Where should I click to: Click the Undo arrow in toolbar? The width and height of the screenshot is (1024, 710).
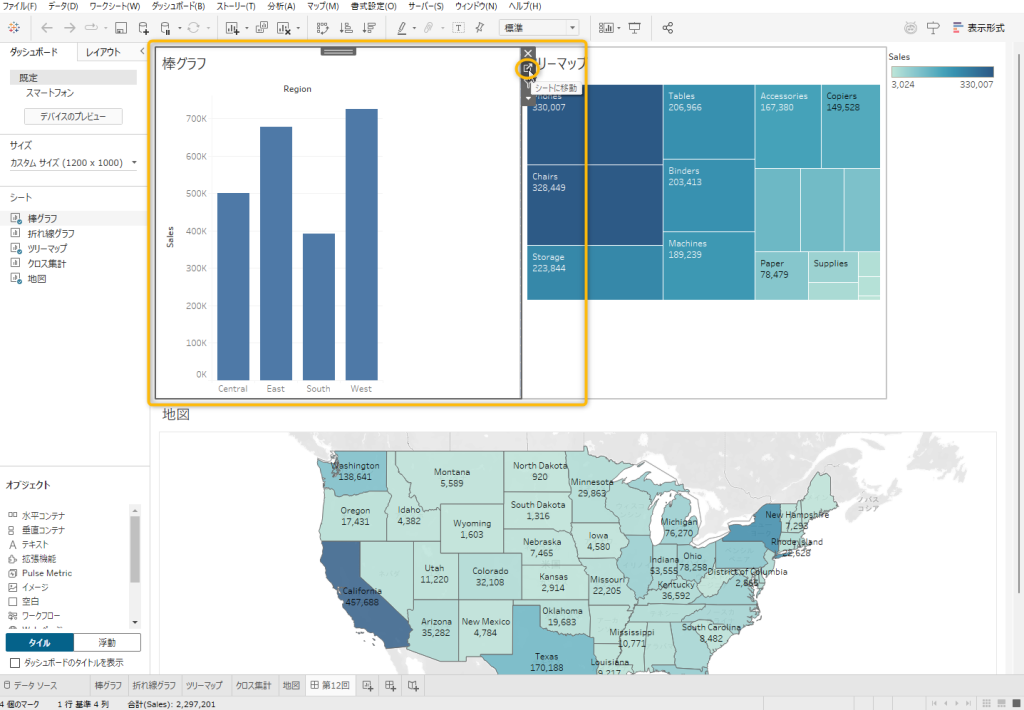(45, 28)
